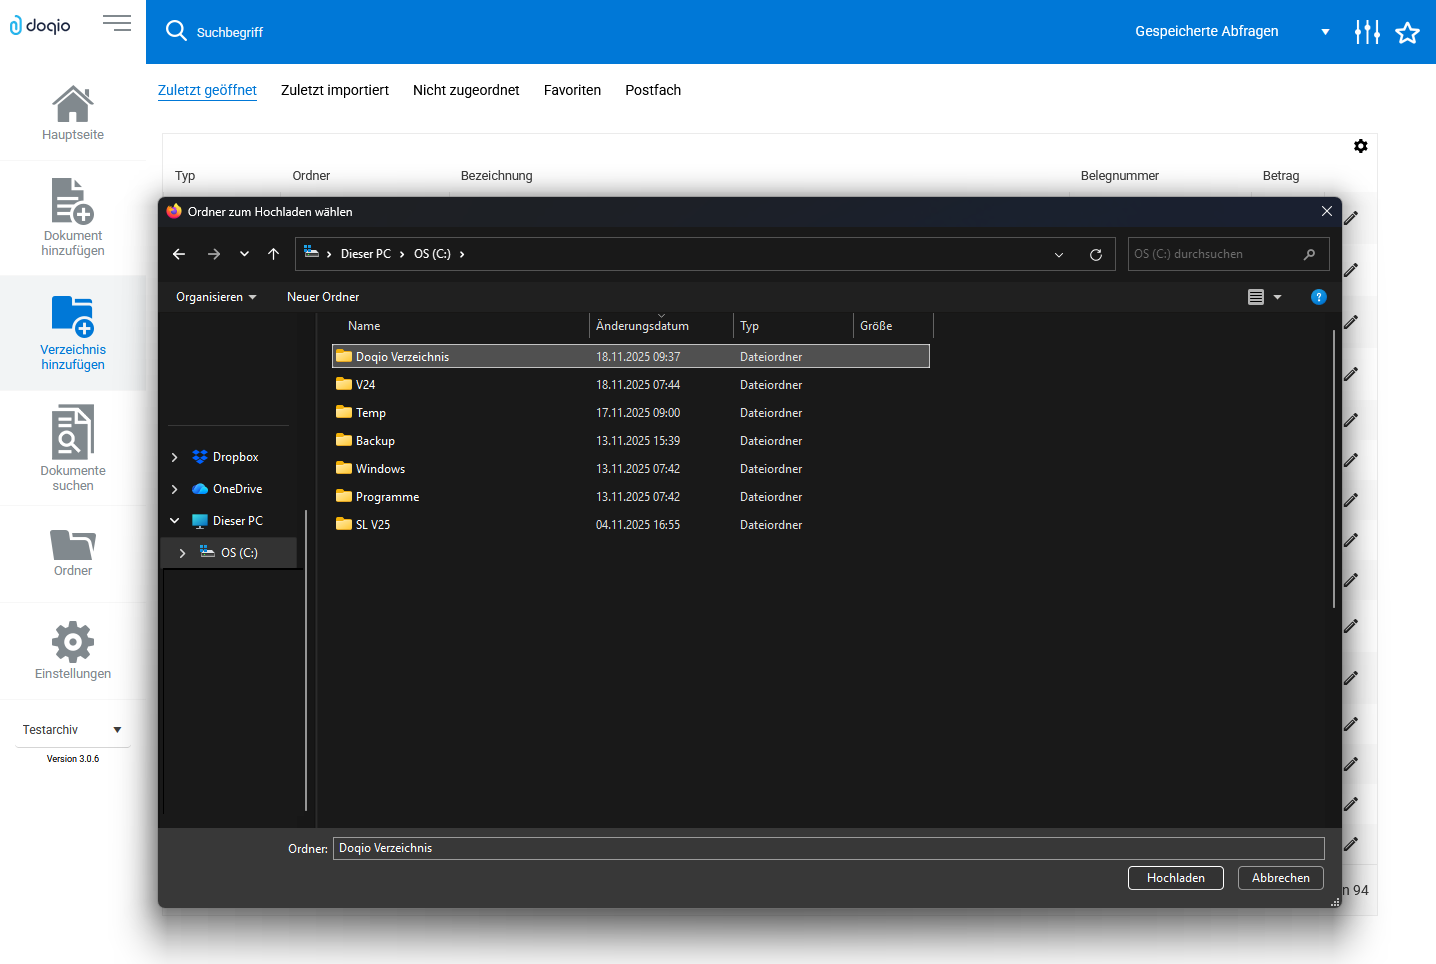Click Neuer Ordner in dialog toolbar

[322, 297]
